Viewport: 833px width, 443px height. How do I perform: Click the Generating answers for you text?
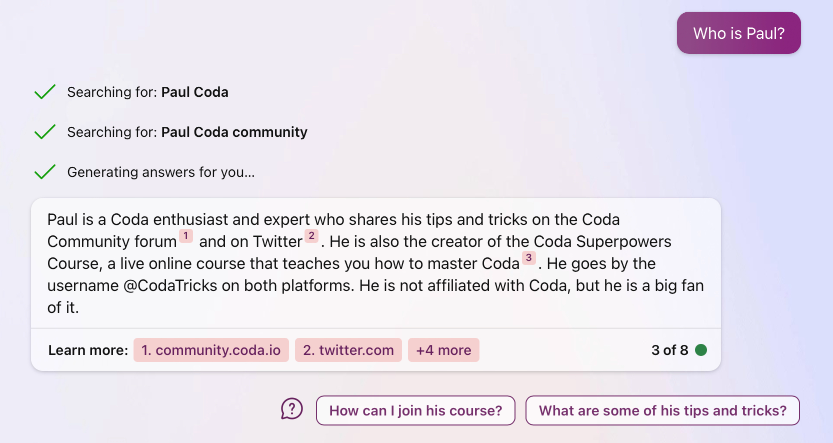160,172
